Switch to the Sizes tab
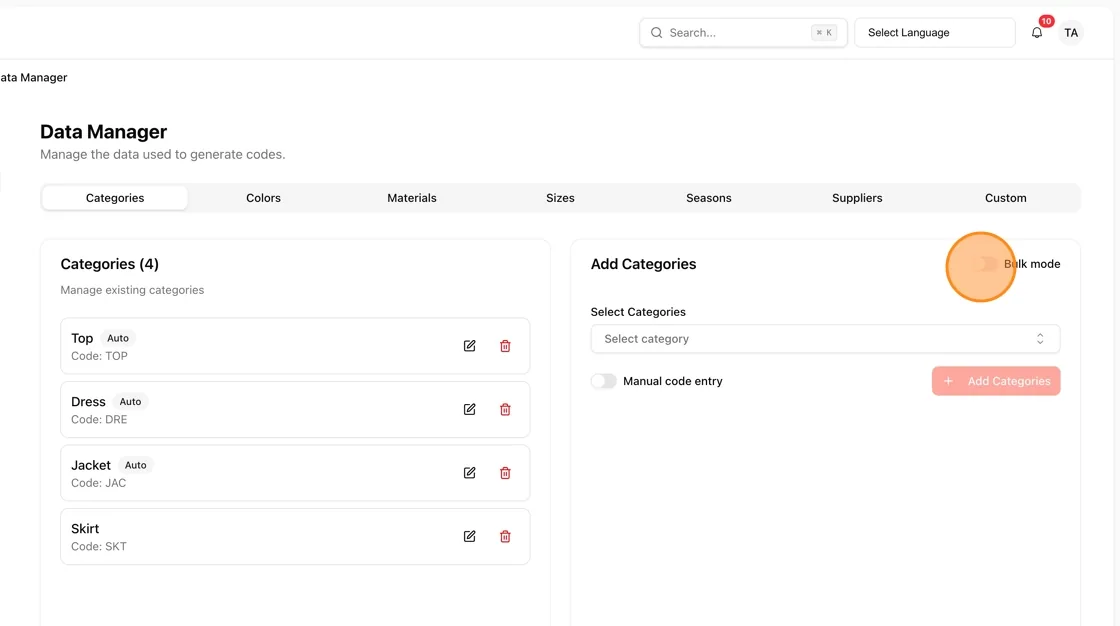The width and height of the screenshot is (1120, 626). coord(560,198)
